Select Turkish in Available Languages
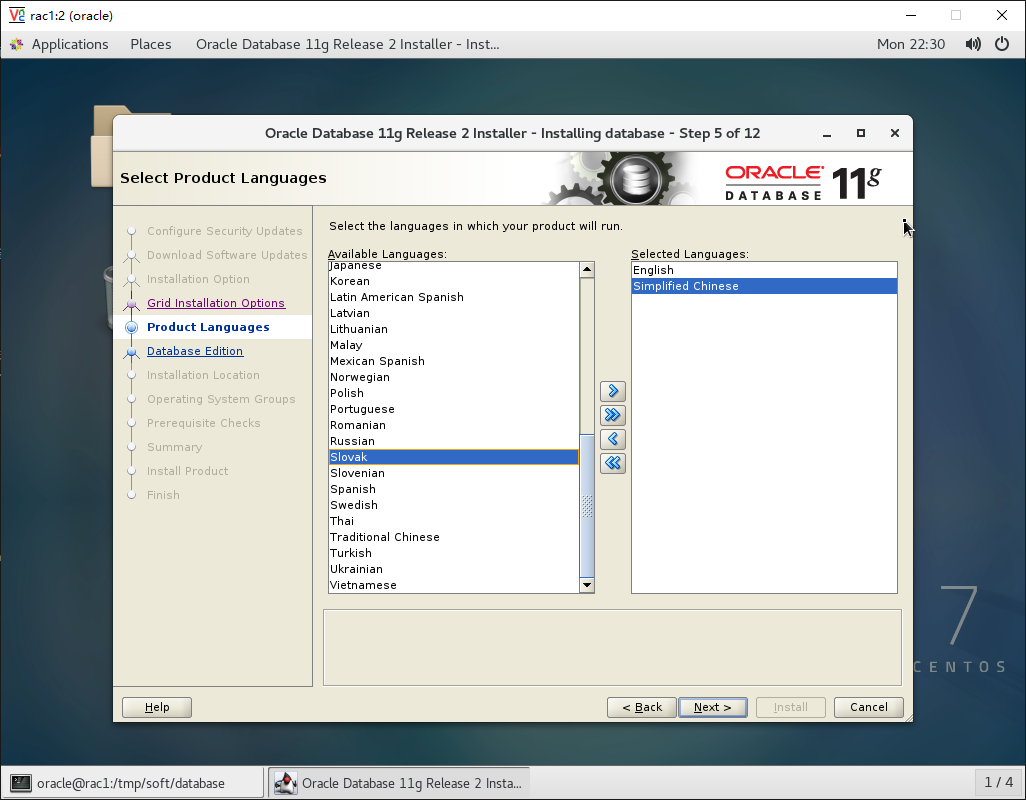Screen dimensions: 1026x800 click(453, 553)
